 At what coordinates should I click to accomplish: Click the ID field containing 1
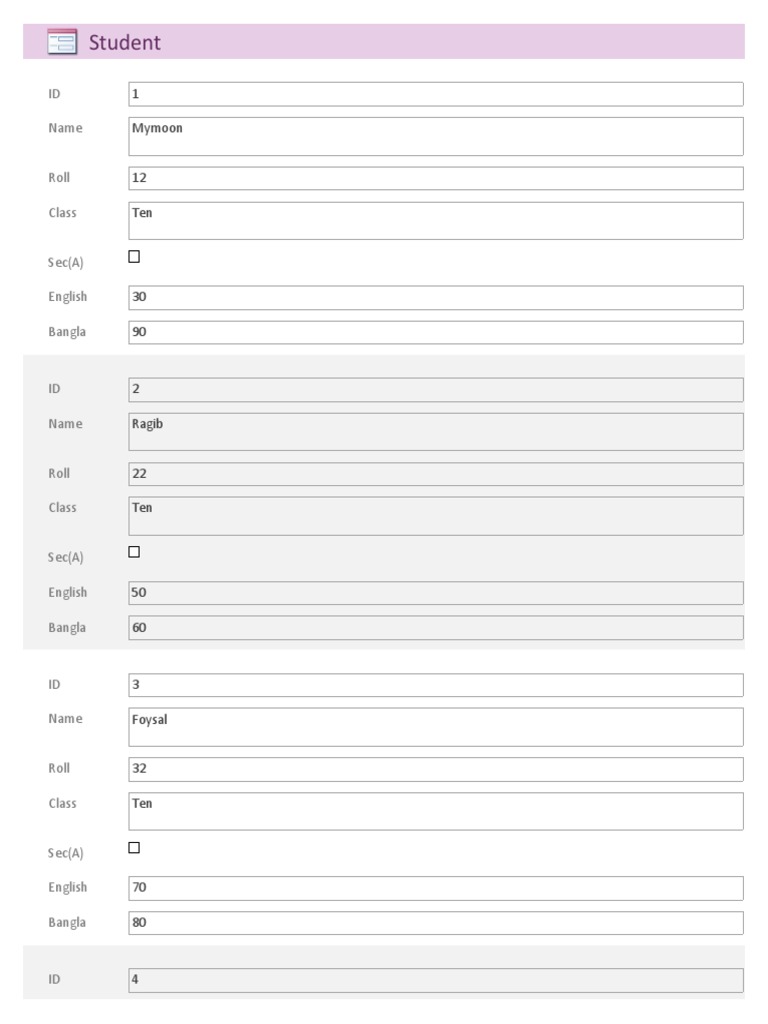tap(436, 94)
